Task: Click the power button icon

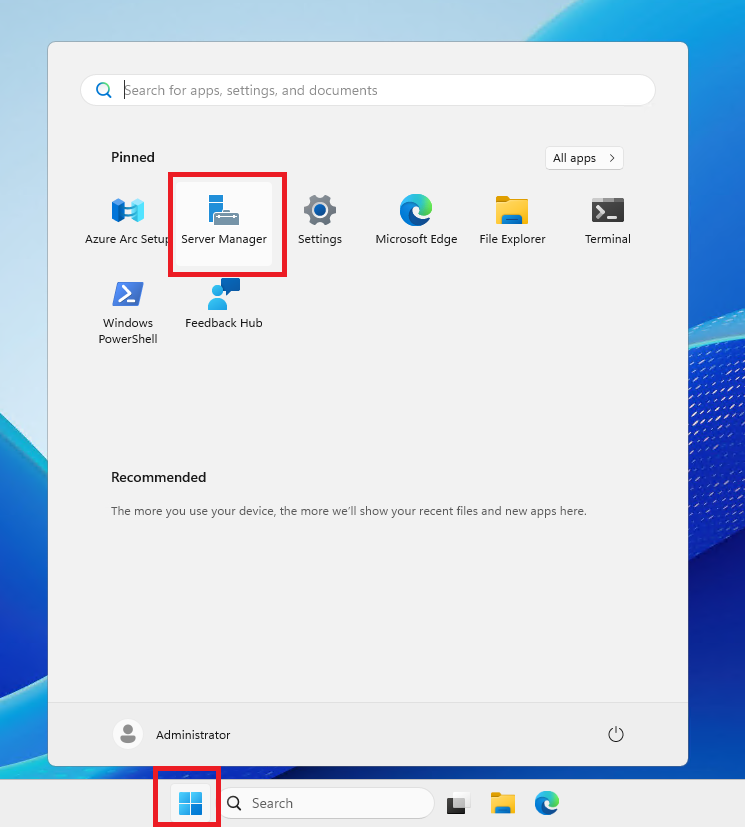Action: (x=615, y=734)
